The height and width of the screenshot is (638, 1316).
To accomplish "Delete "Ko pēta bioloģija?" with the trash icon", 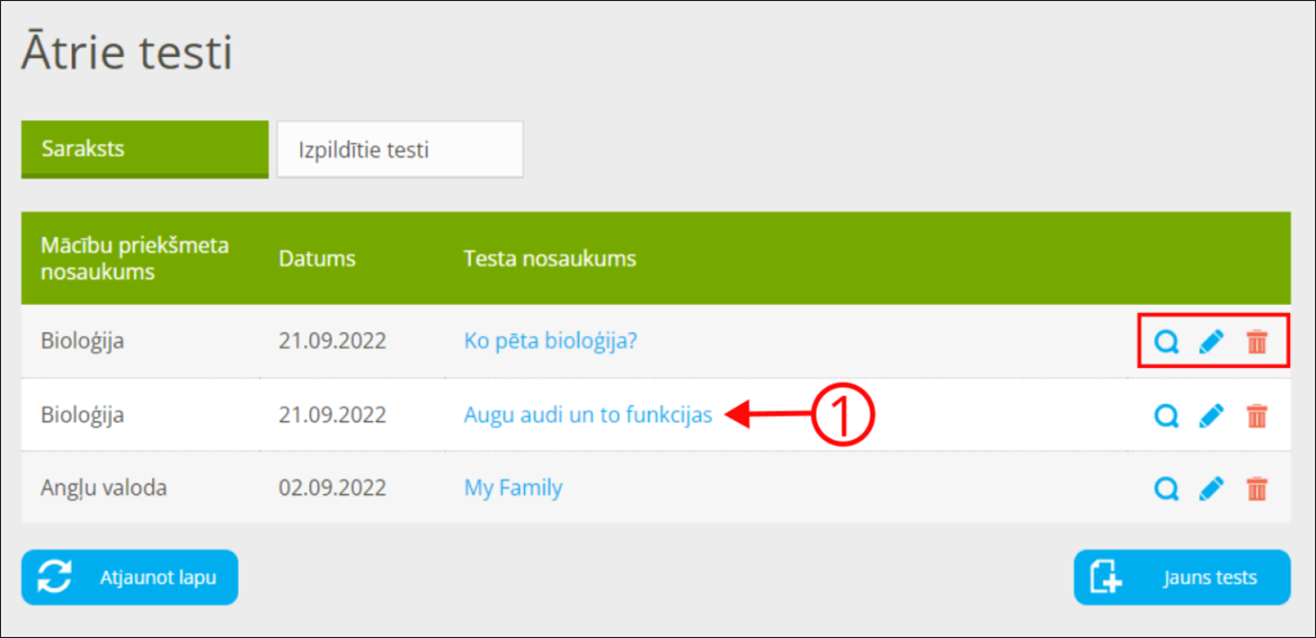I will (1257, 341).
